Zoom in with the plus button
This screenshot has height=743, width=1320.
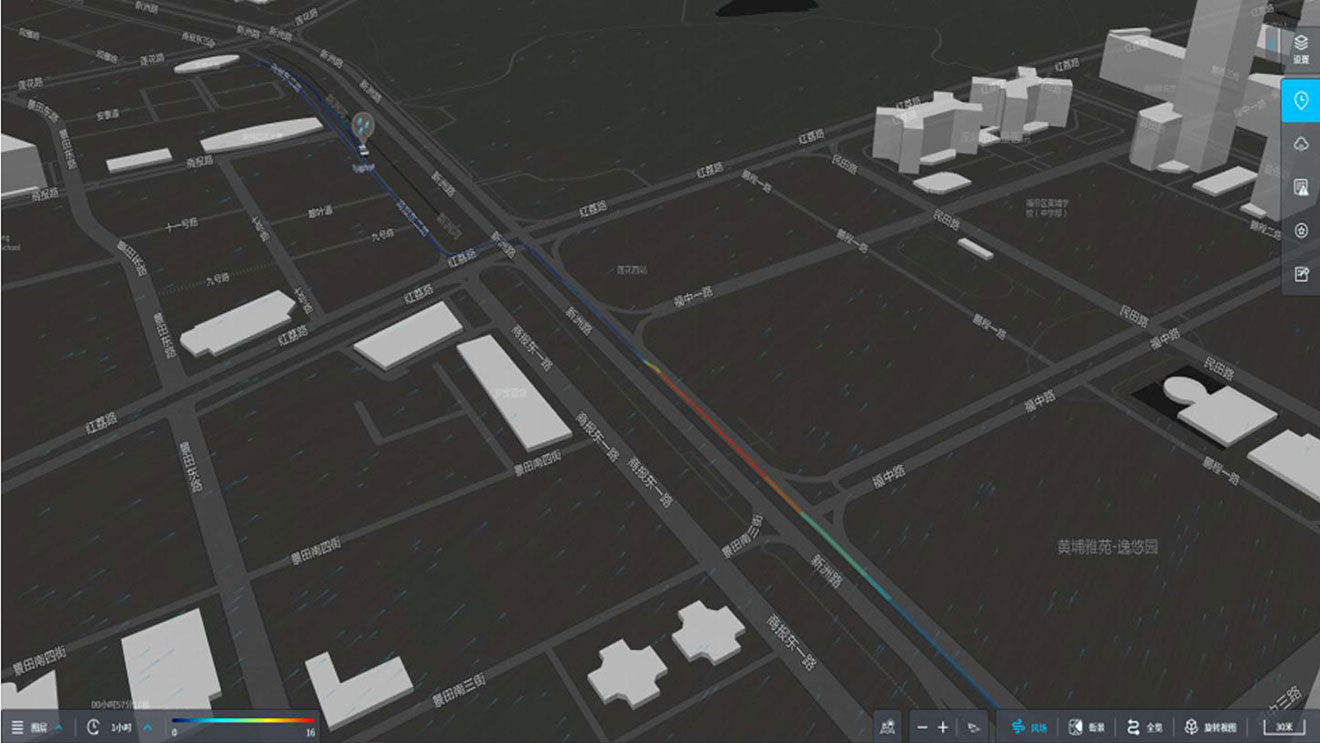[x=943, y=727]
